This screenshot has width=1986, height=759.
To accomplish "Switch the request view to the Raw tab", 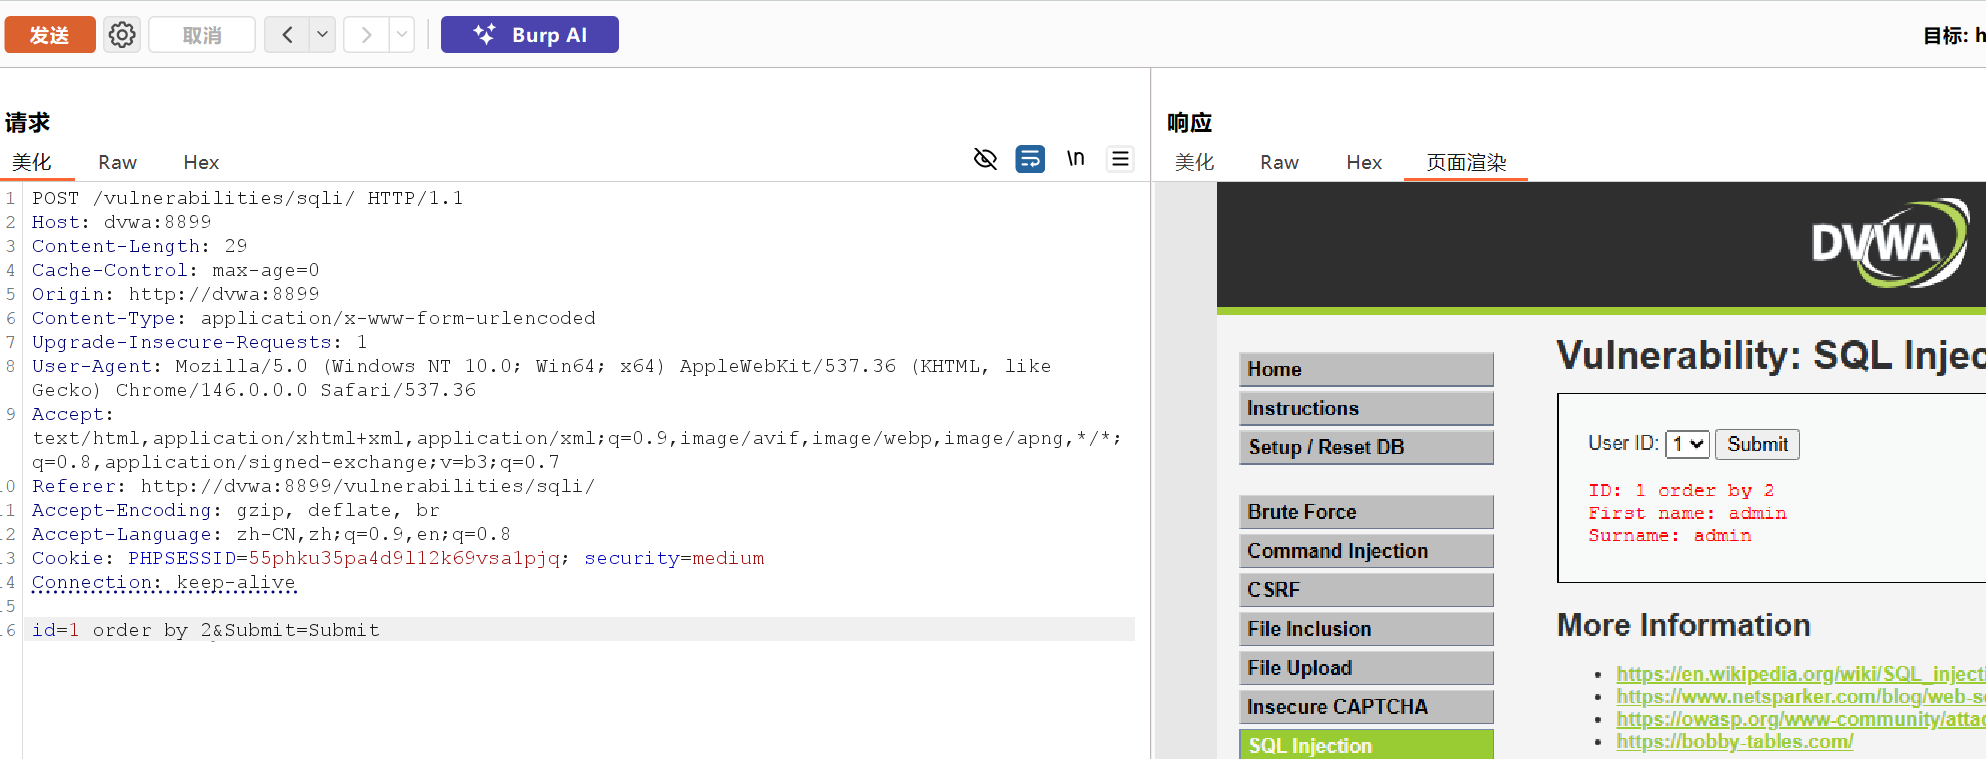I will click(117, 162).
